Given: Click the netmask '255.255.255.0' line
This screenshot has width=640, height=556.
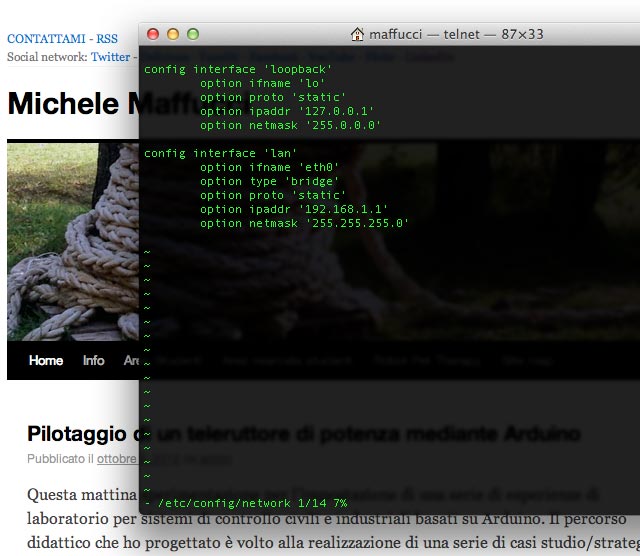Looking at the screenshot, I should 304,223.
